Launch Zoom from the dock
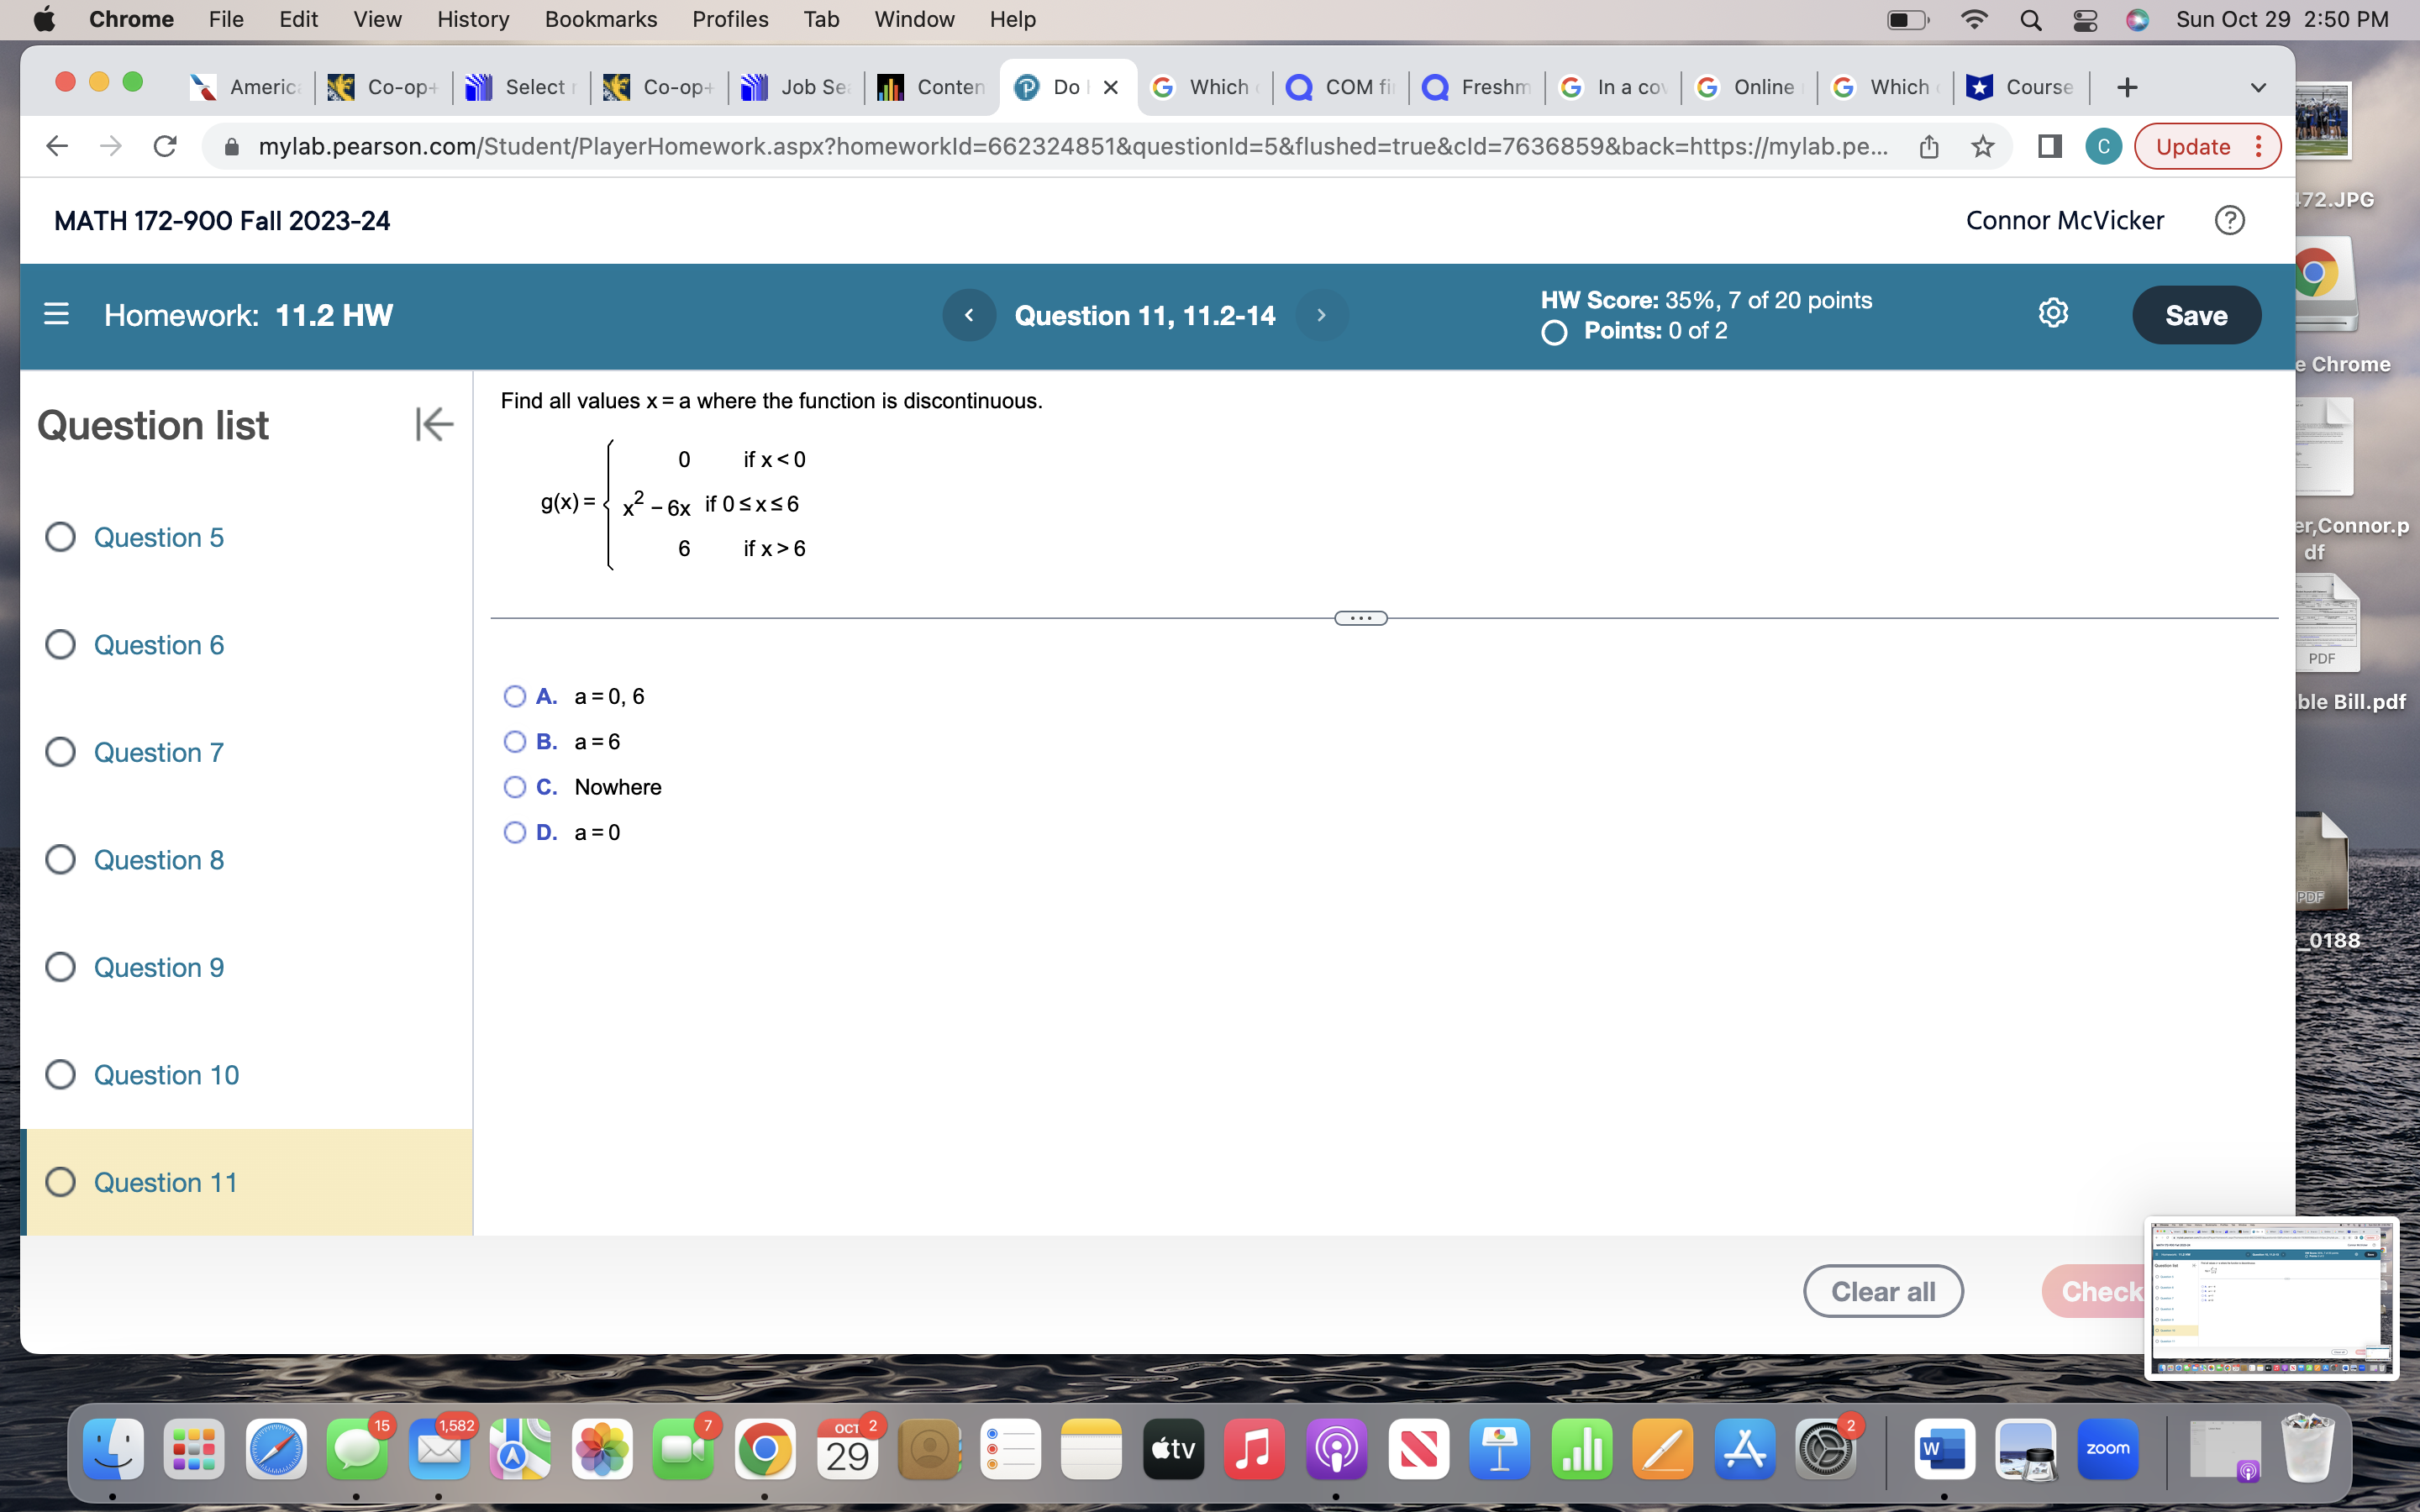Image resolution: width=2420 pixels, height=1512 pixels. click(x=2108, y=1447)
